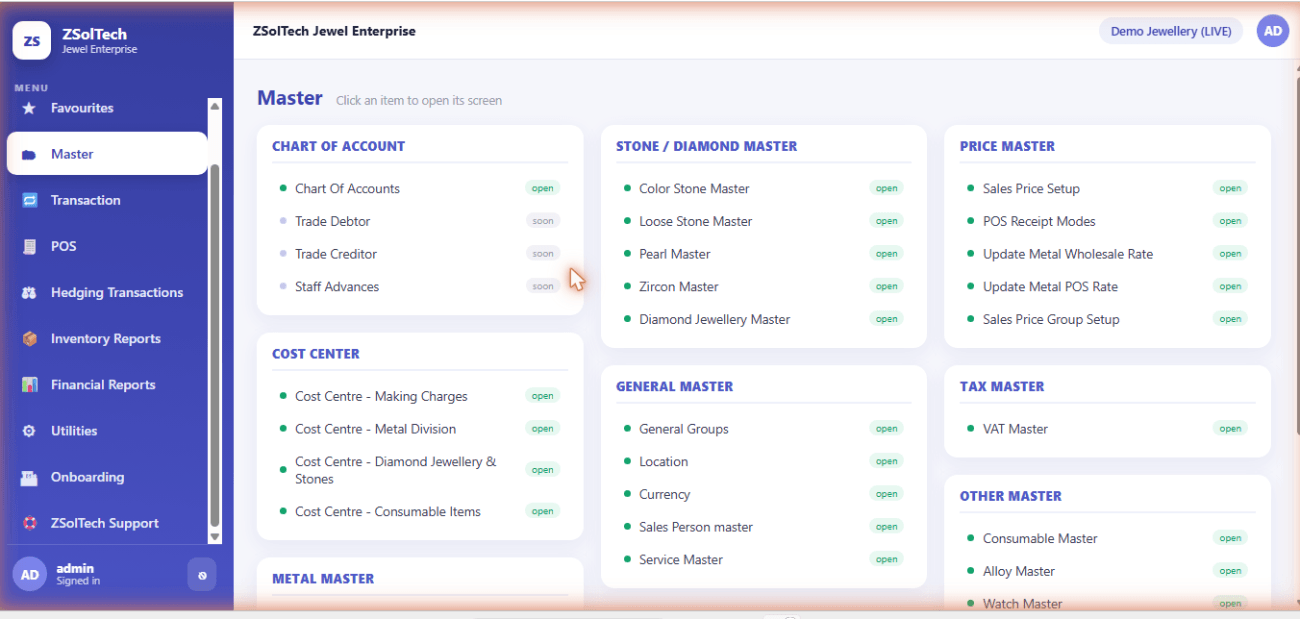
Task: Open General Groups
Action: (763, 429)
